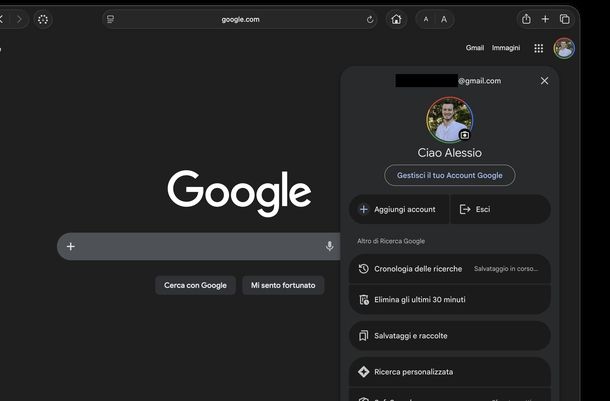610x401 pixels.
Task: Click the Google search input field
Action: point(198,246)
